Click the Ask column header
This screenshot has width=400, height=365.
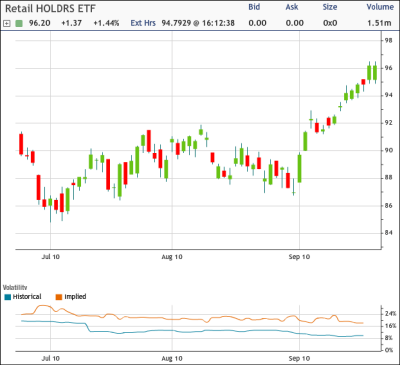pyautogui.click(x=292, y=7)
